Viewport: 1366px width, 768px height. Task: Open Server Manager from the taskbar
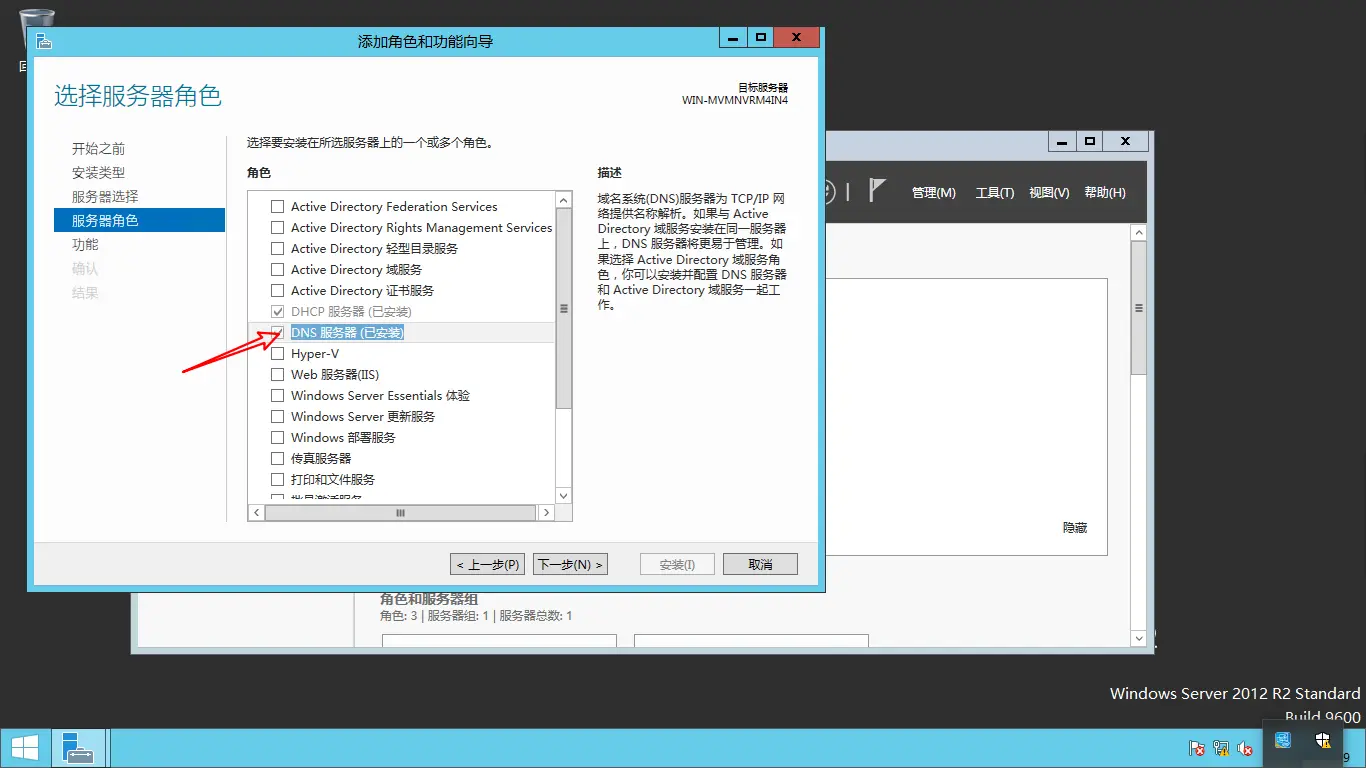[x=77, y=747]
